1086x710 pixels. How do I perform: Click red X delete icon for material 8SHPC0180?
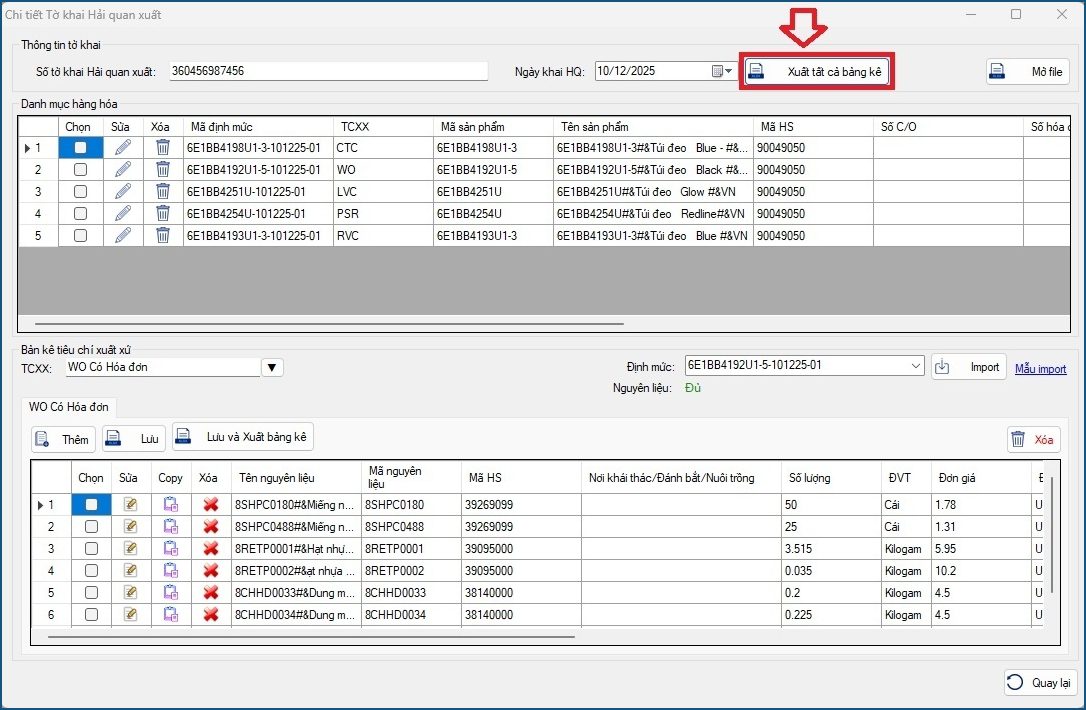[210, 505]
